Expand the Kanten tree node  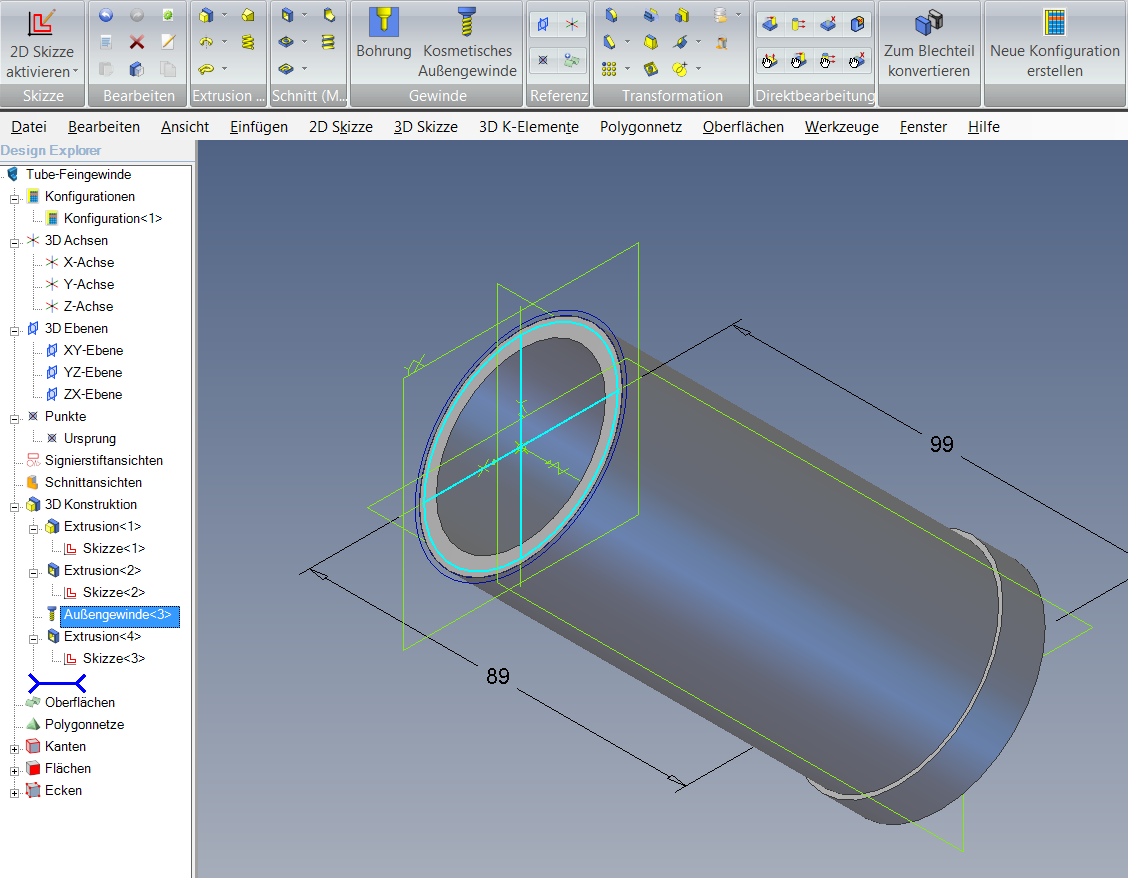pos(14,749)
